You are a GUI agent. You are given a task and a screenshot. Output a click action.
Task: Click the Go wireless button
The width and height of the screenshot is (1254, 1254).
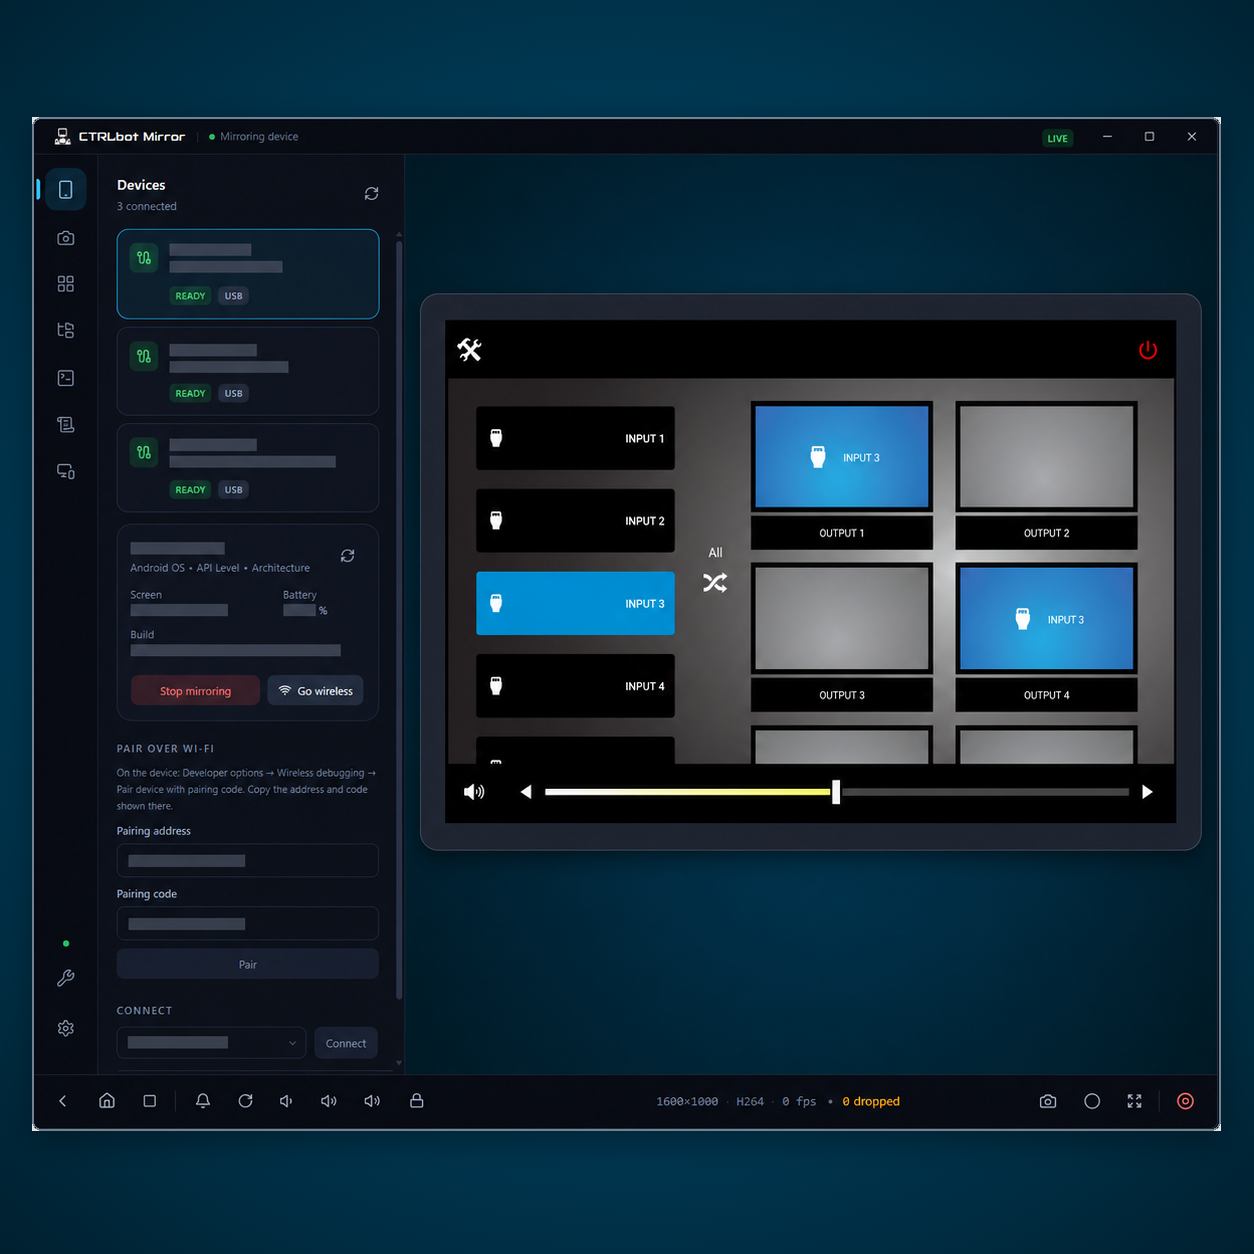[x=315, y=691]
